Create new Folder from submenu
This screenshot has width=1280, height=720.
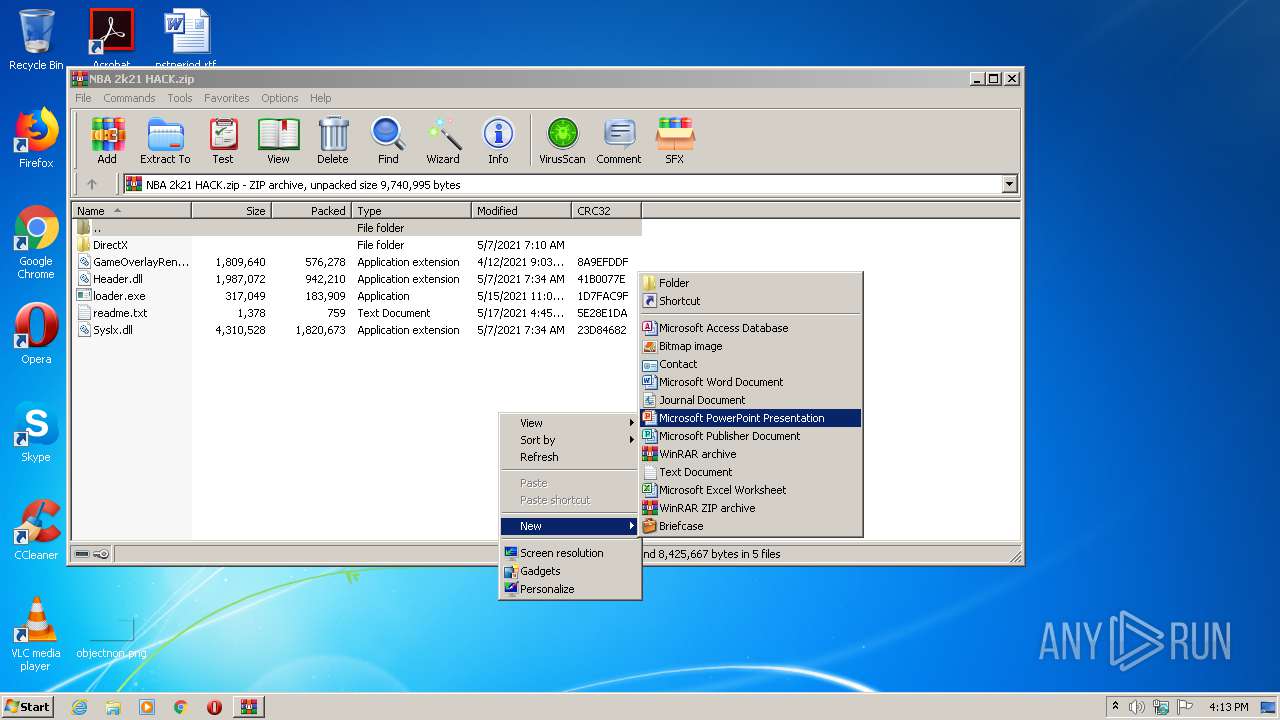pos(751,283)
